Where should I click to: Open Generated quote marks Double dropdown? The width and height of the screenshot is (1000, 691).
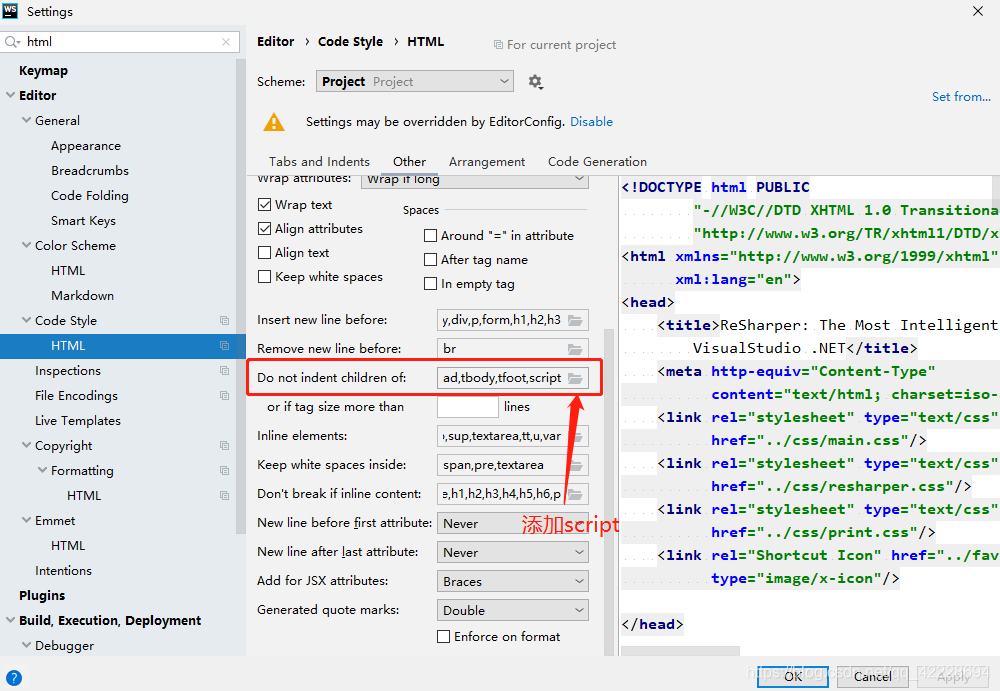pos(513,611)
